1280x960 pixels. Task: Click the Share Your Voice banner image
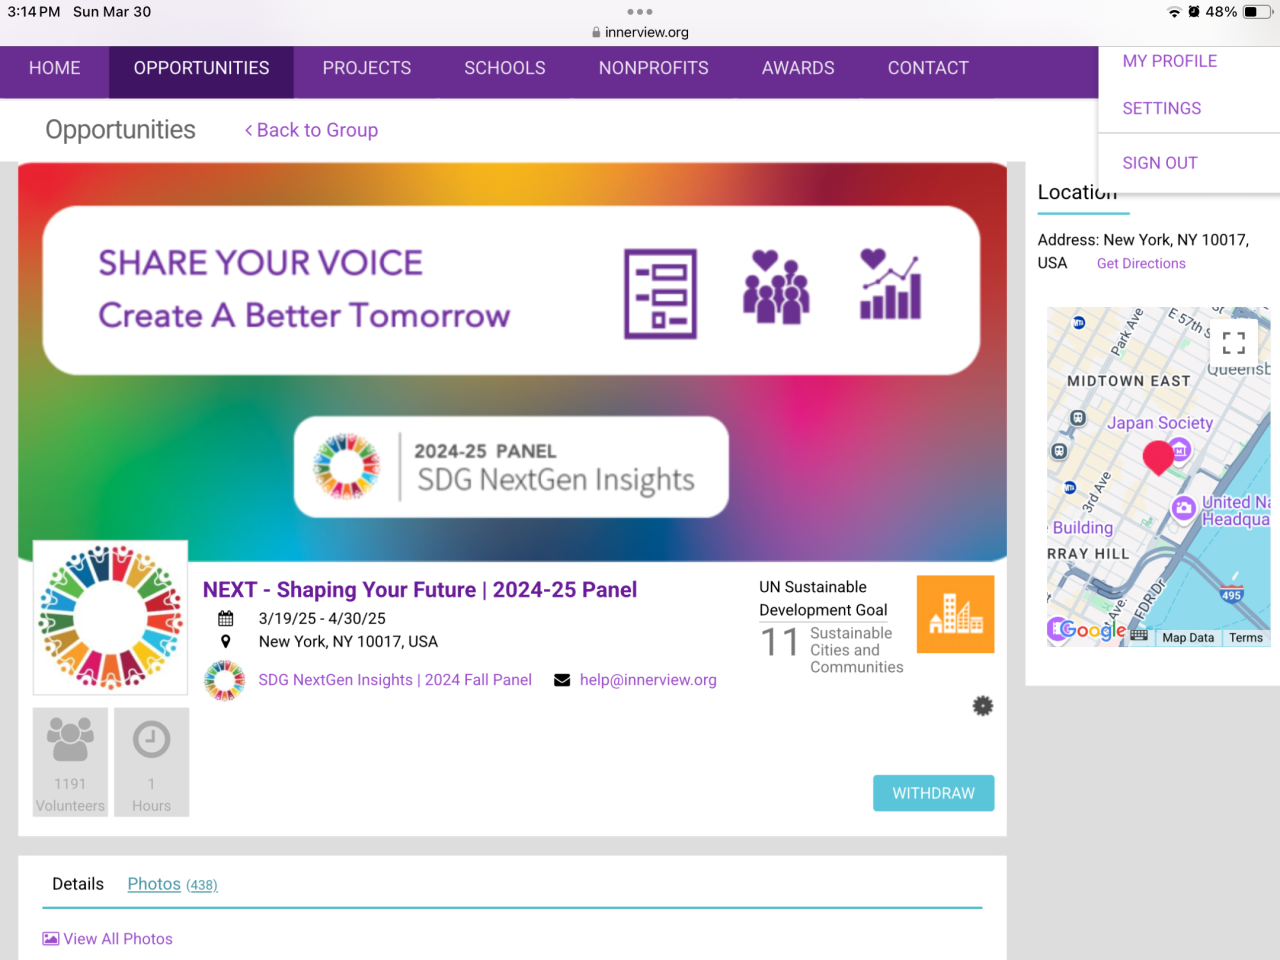point(511,291)
